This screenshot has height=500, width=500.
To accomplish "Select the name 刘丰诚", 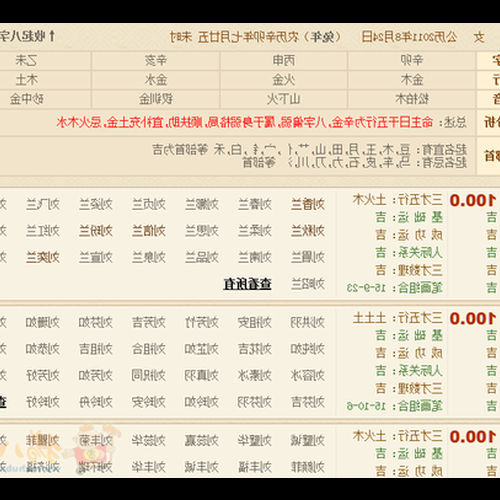I will (202, 467).
